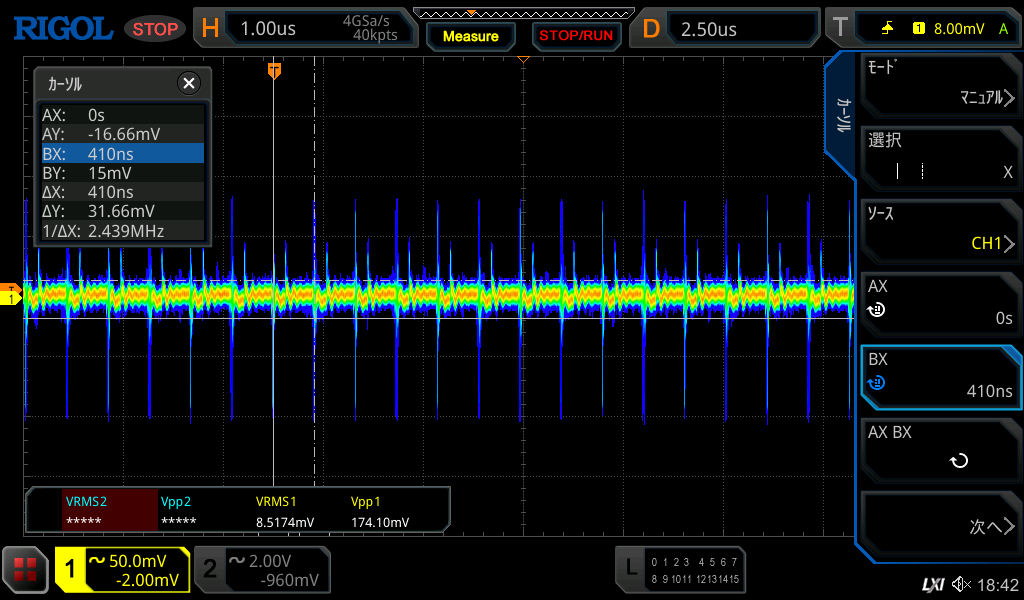Open the red grid function menu icon
Image resolution: width=1024 pixels, height=600 pixels.
pyautogui.click(x=25, y=571)
